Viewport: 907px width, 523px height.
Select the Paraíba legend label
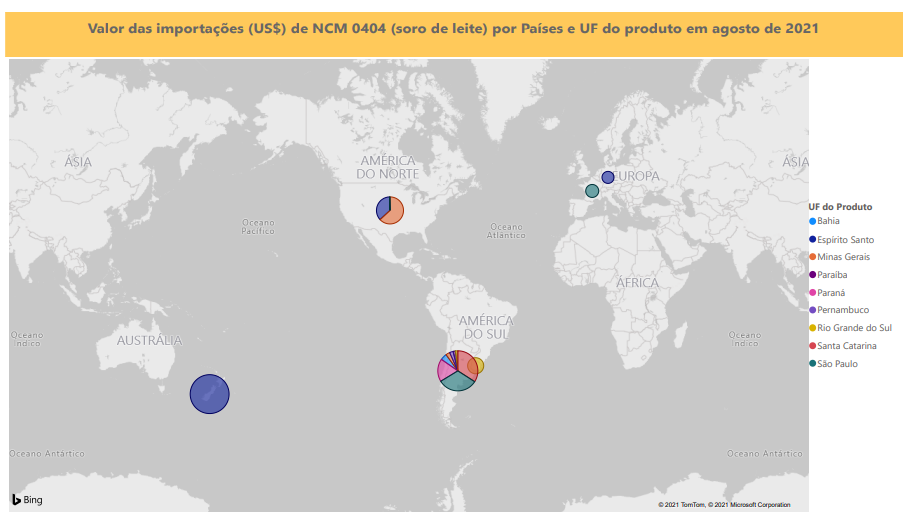pyautogui.click(x=832, y=275)
